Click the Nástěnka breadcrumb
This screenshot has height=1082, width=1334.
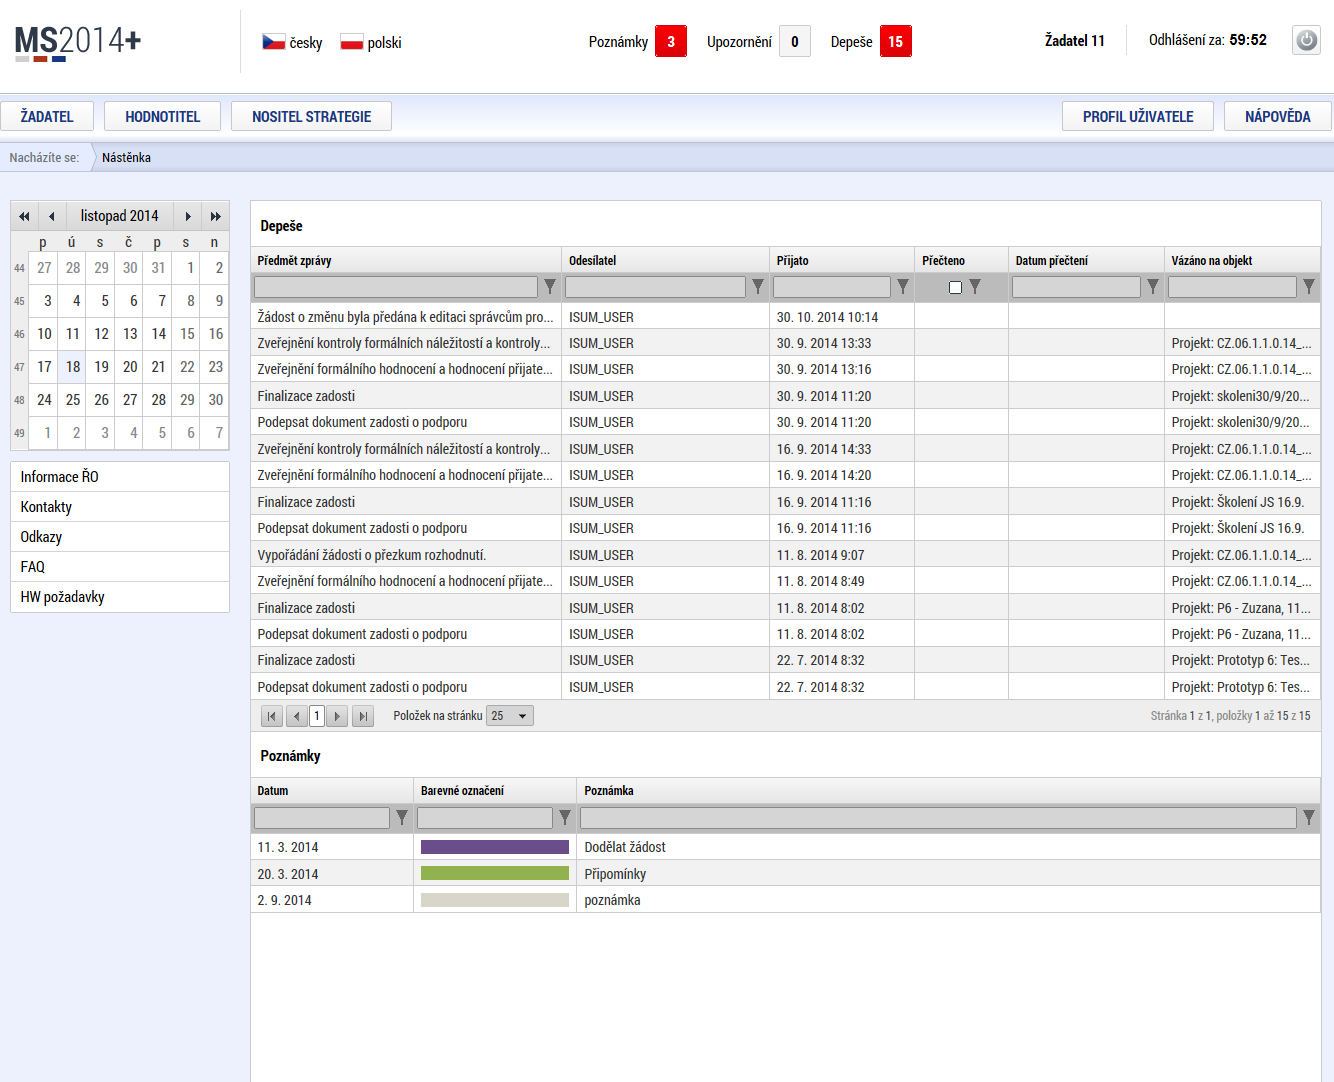(126, 157)
